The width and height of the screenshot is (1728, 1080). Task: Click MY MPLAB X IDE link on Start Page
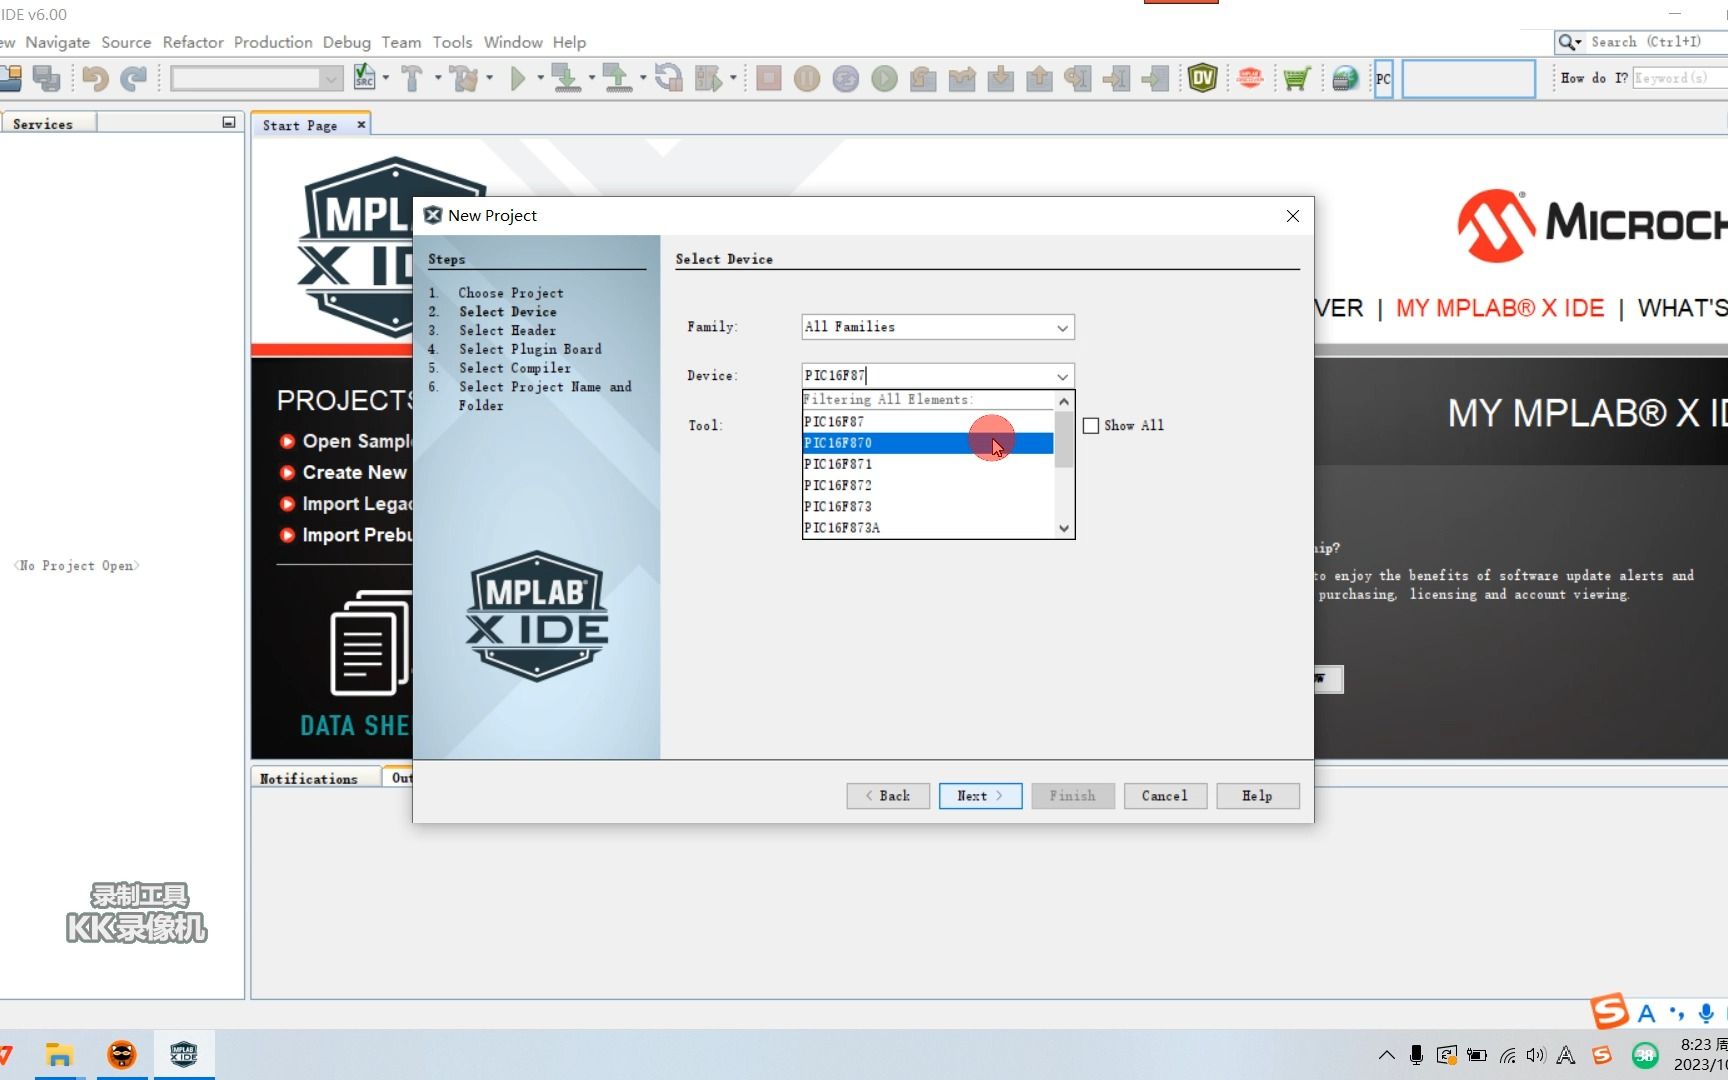[x=1500, y=308]
